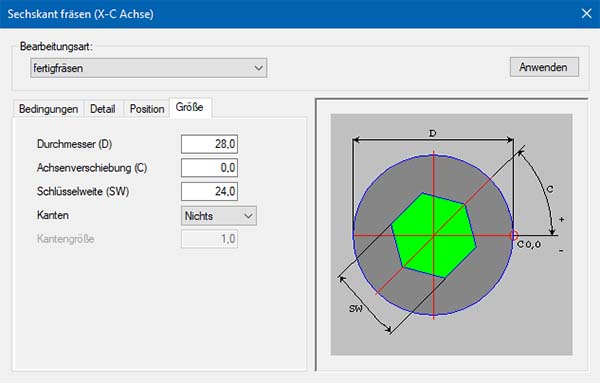The image size is (600, 383).
Task: Click the Kantengröße label
Action: click(x=65, y=239)
